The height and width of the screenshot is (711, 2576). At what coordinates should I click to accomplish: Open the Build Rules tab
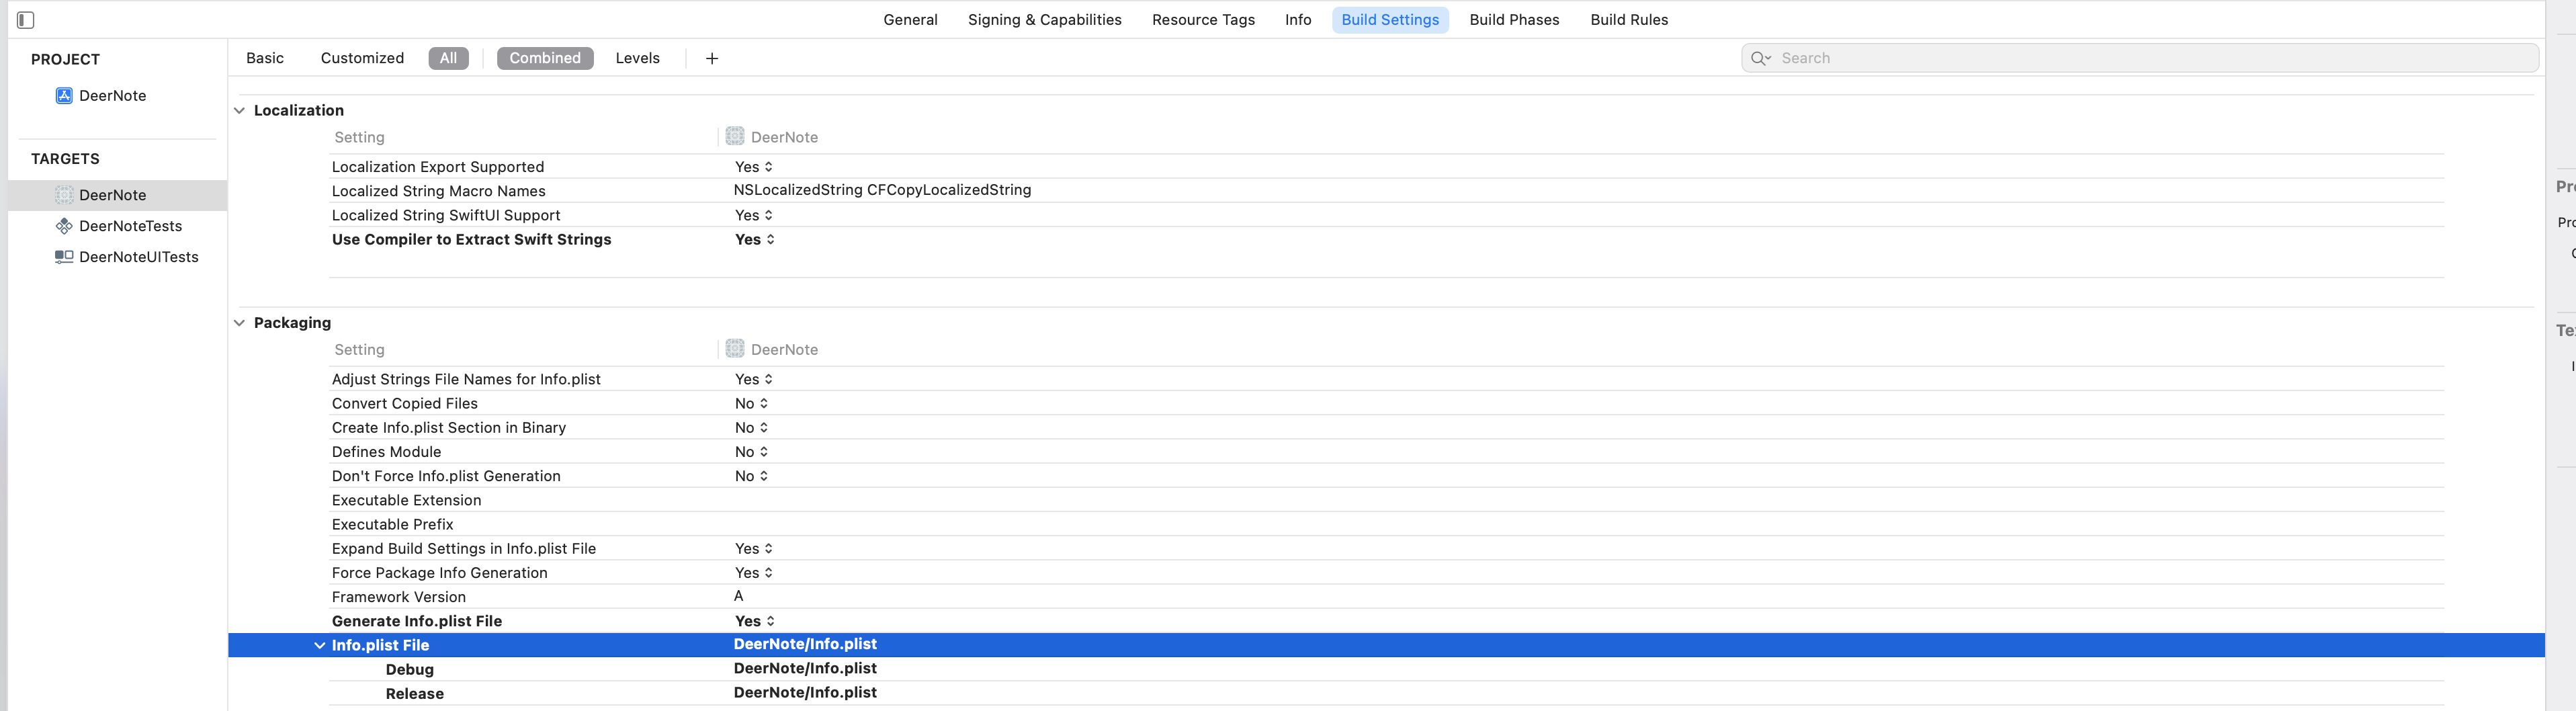tap(1629, 20)
